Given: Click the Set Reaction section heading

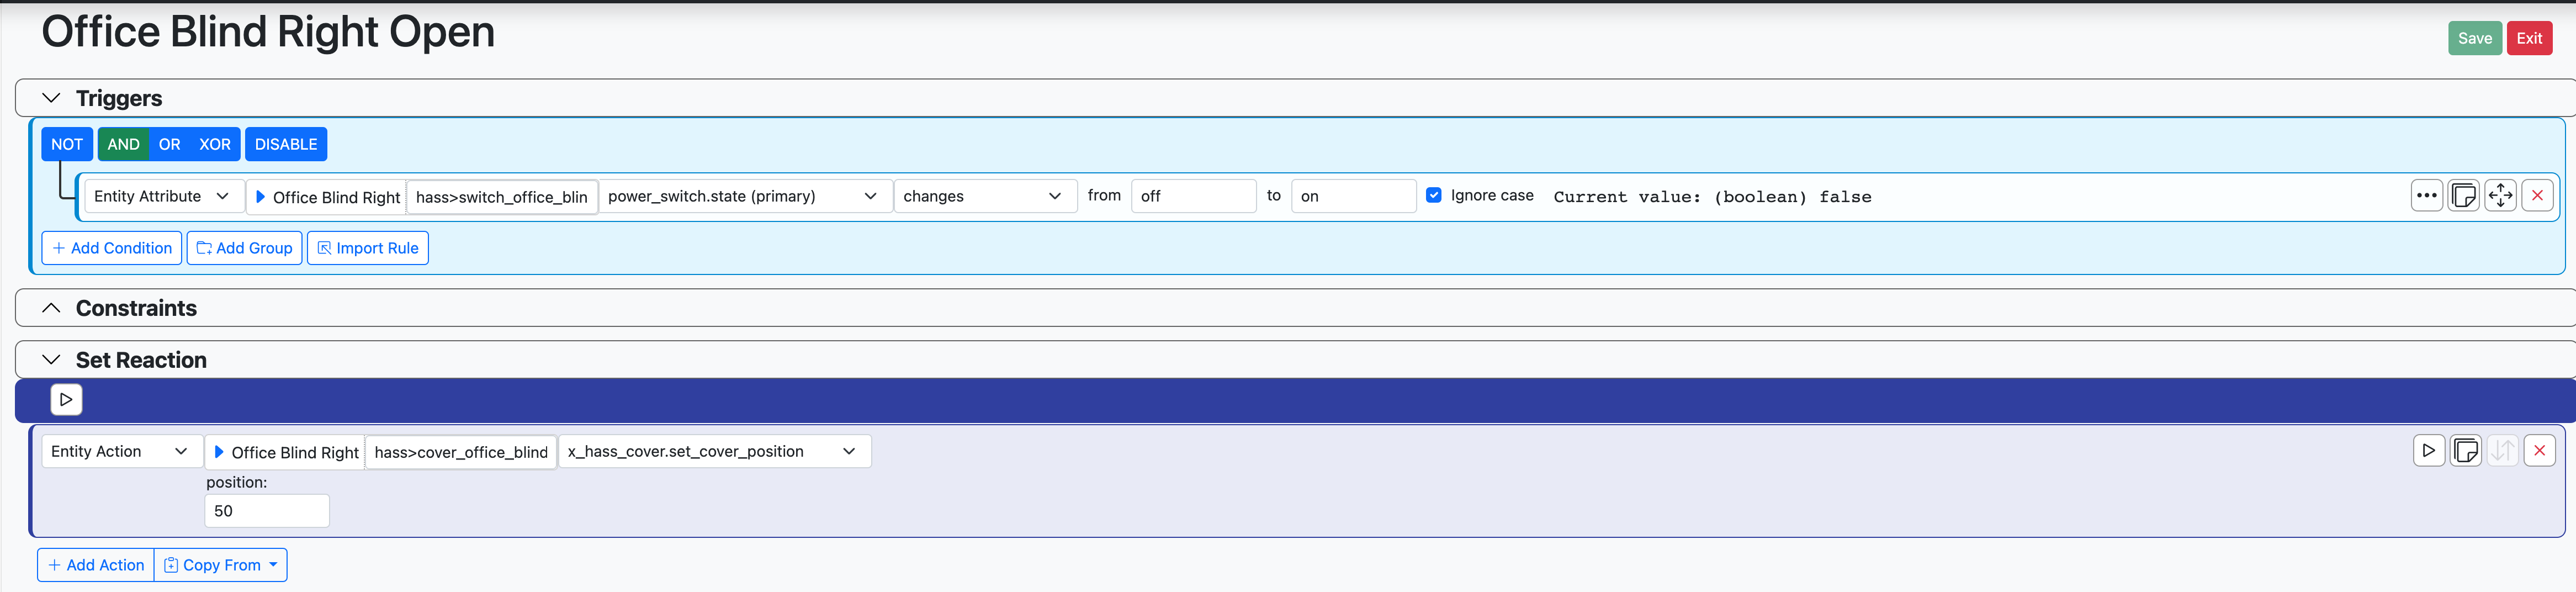Looking at the screenshot, I should pyautogui.click(x=141, y=360).
